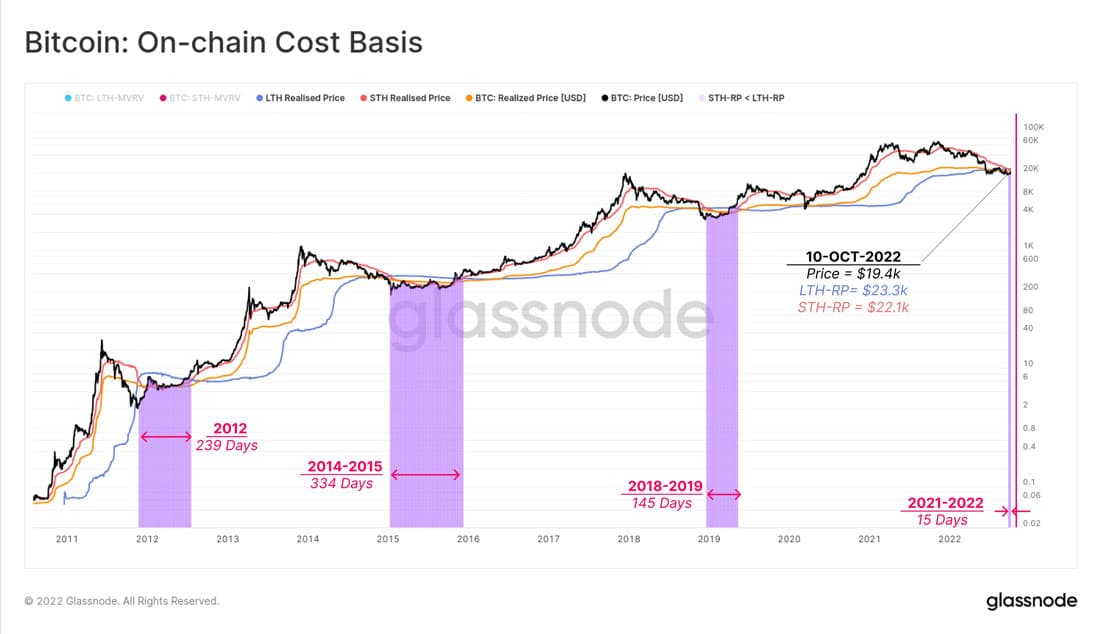1100x634 pixels.
Task: Click the Bitcoin: On-chain Cost Basis title
Action: pyautogui.click(x=224, y=42)
